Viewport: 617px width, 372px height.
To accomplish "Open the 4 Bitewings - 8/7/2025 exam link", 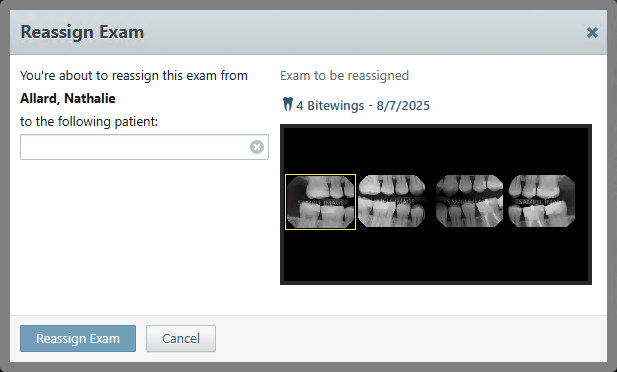I will pyautogui.click(x=363, y=105).
